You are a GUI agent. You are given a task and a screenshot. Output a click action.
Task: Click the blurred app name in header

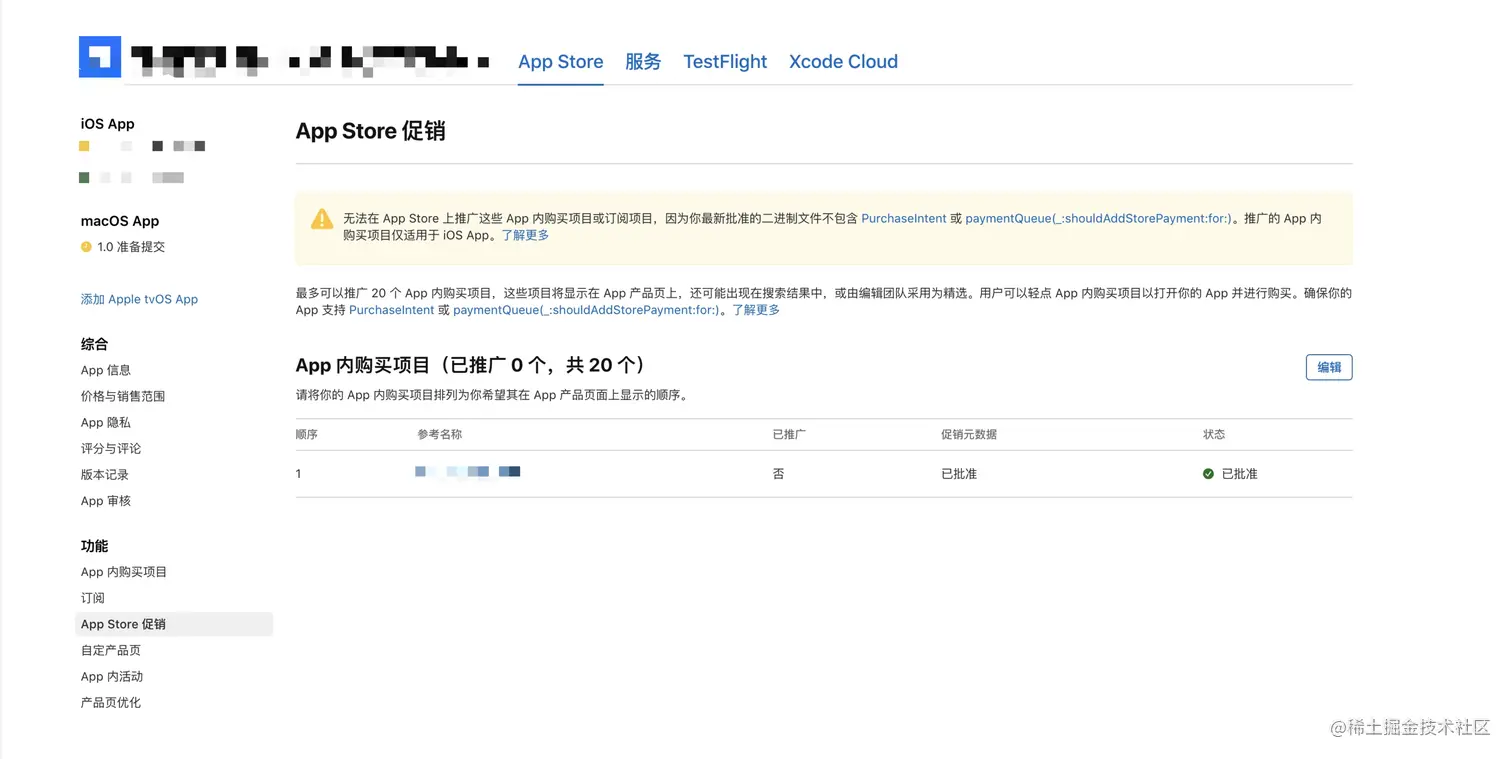coord(310,60)
